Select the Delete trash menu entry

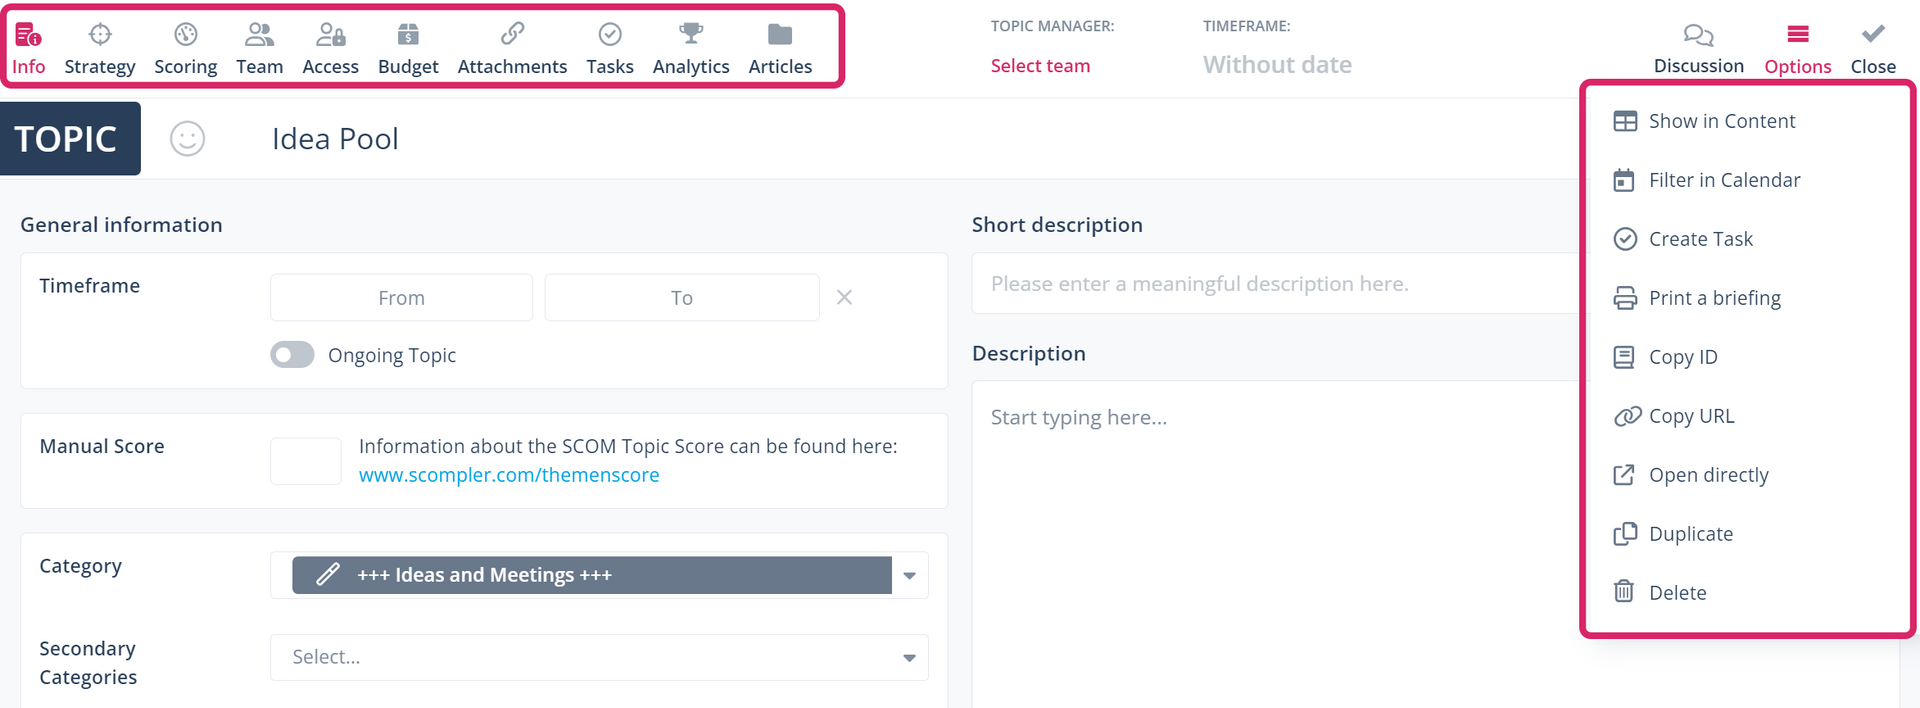click(x=1677, y=593)
